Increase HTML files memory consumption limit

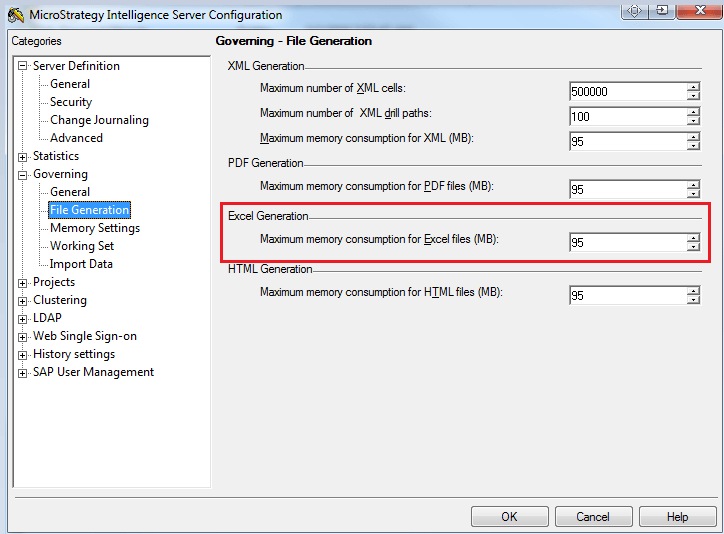[694, 291]
